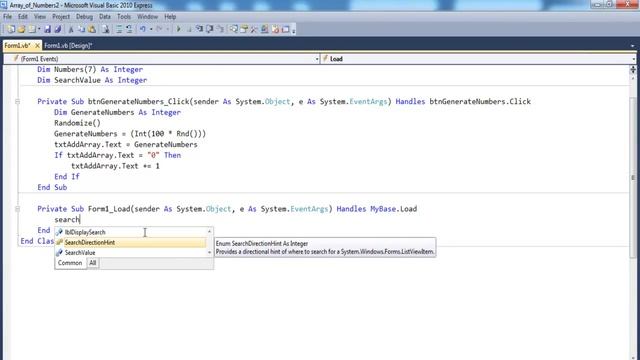Collapse the btnGenerateNumbers_Click sub outline

pos(18,101)
